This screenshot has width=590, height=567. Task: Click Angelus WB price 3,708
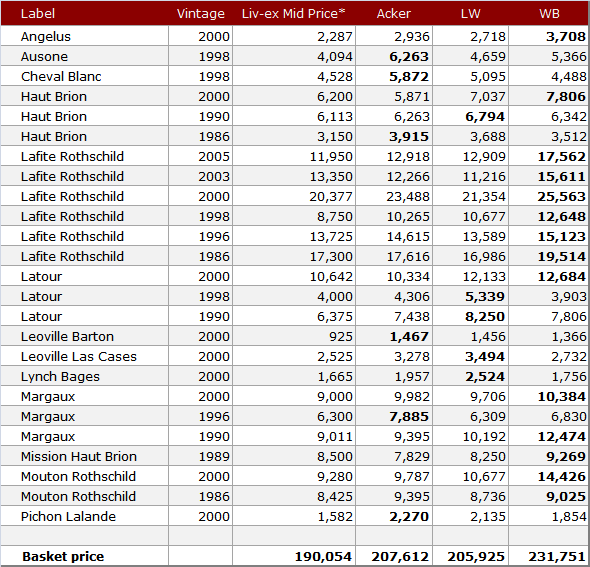pos(566,36)
